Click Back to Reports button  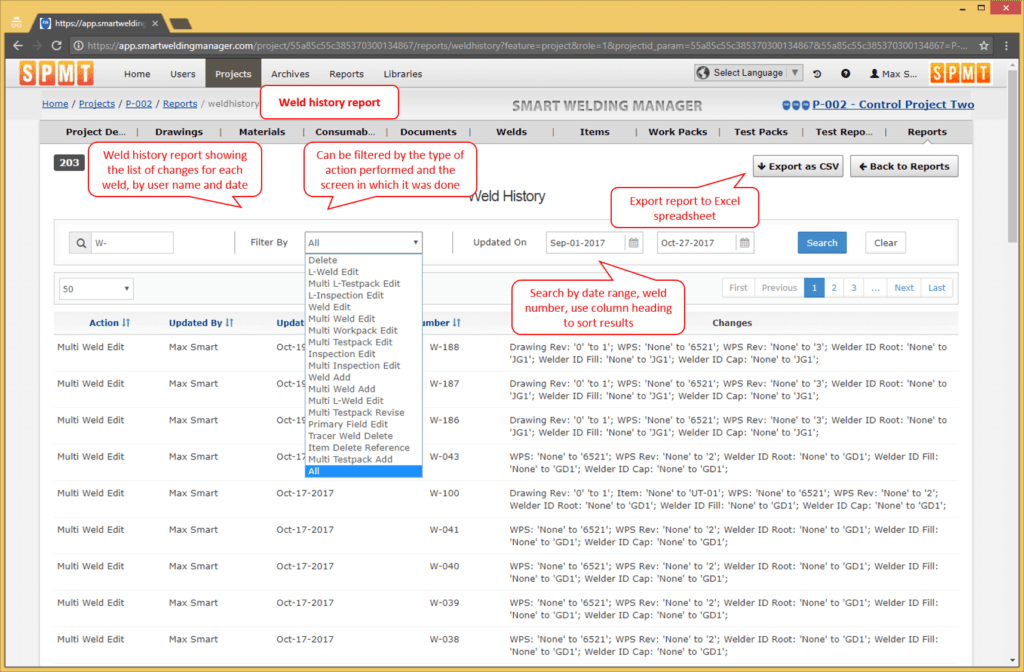coord(904,167)
